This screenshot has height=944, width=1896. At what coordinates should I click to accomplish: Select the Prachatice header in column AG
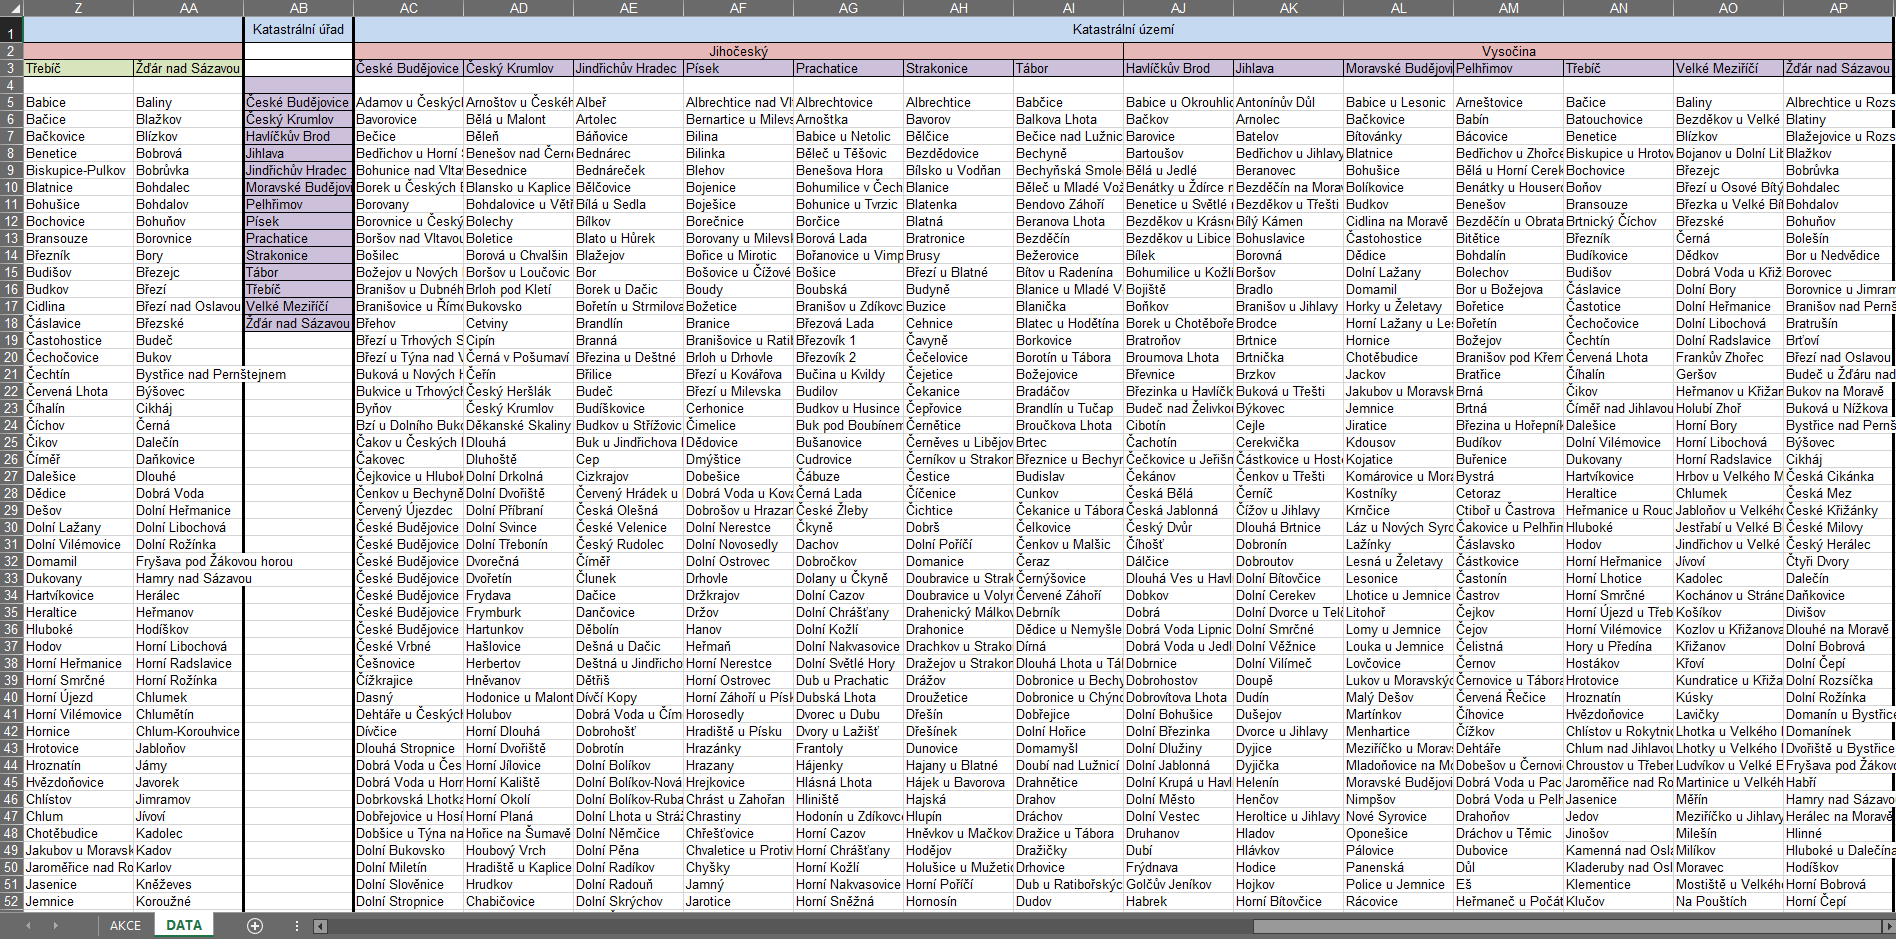pos(847,69)
